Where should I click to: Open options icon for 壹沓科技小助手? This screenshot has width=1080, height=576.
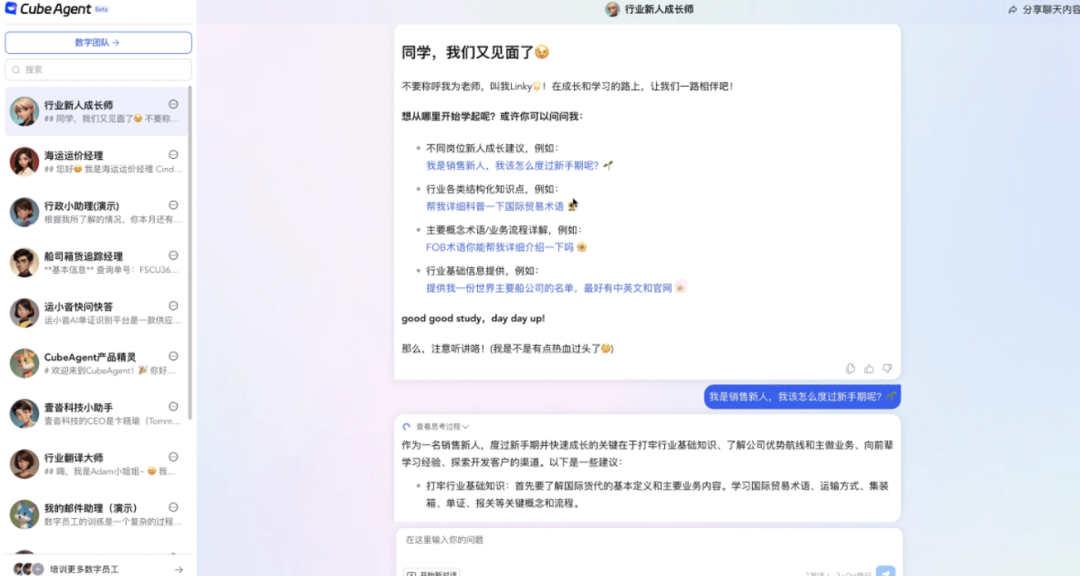174,406
